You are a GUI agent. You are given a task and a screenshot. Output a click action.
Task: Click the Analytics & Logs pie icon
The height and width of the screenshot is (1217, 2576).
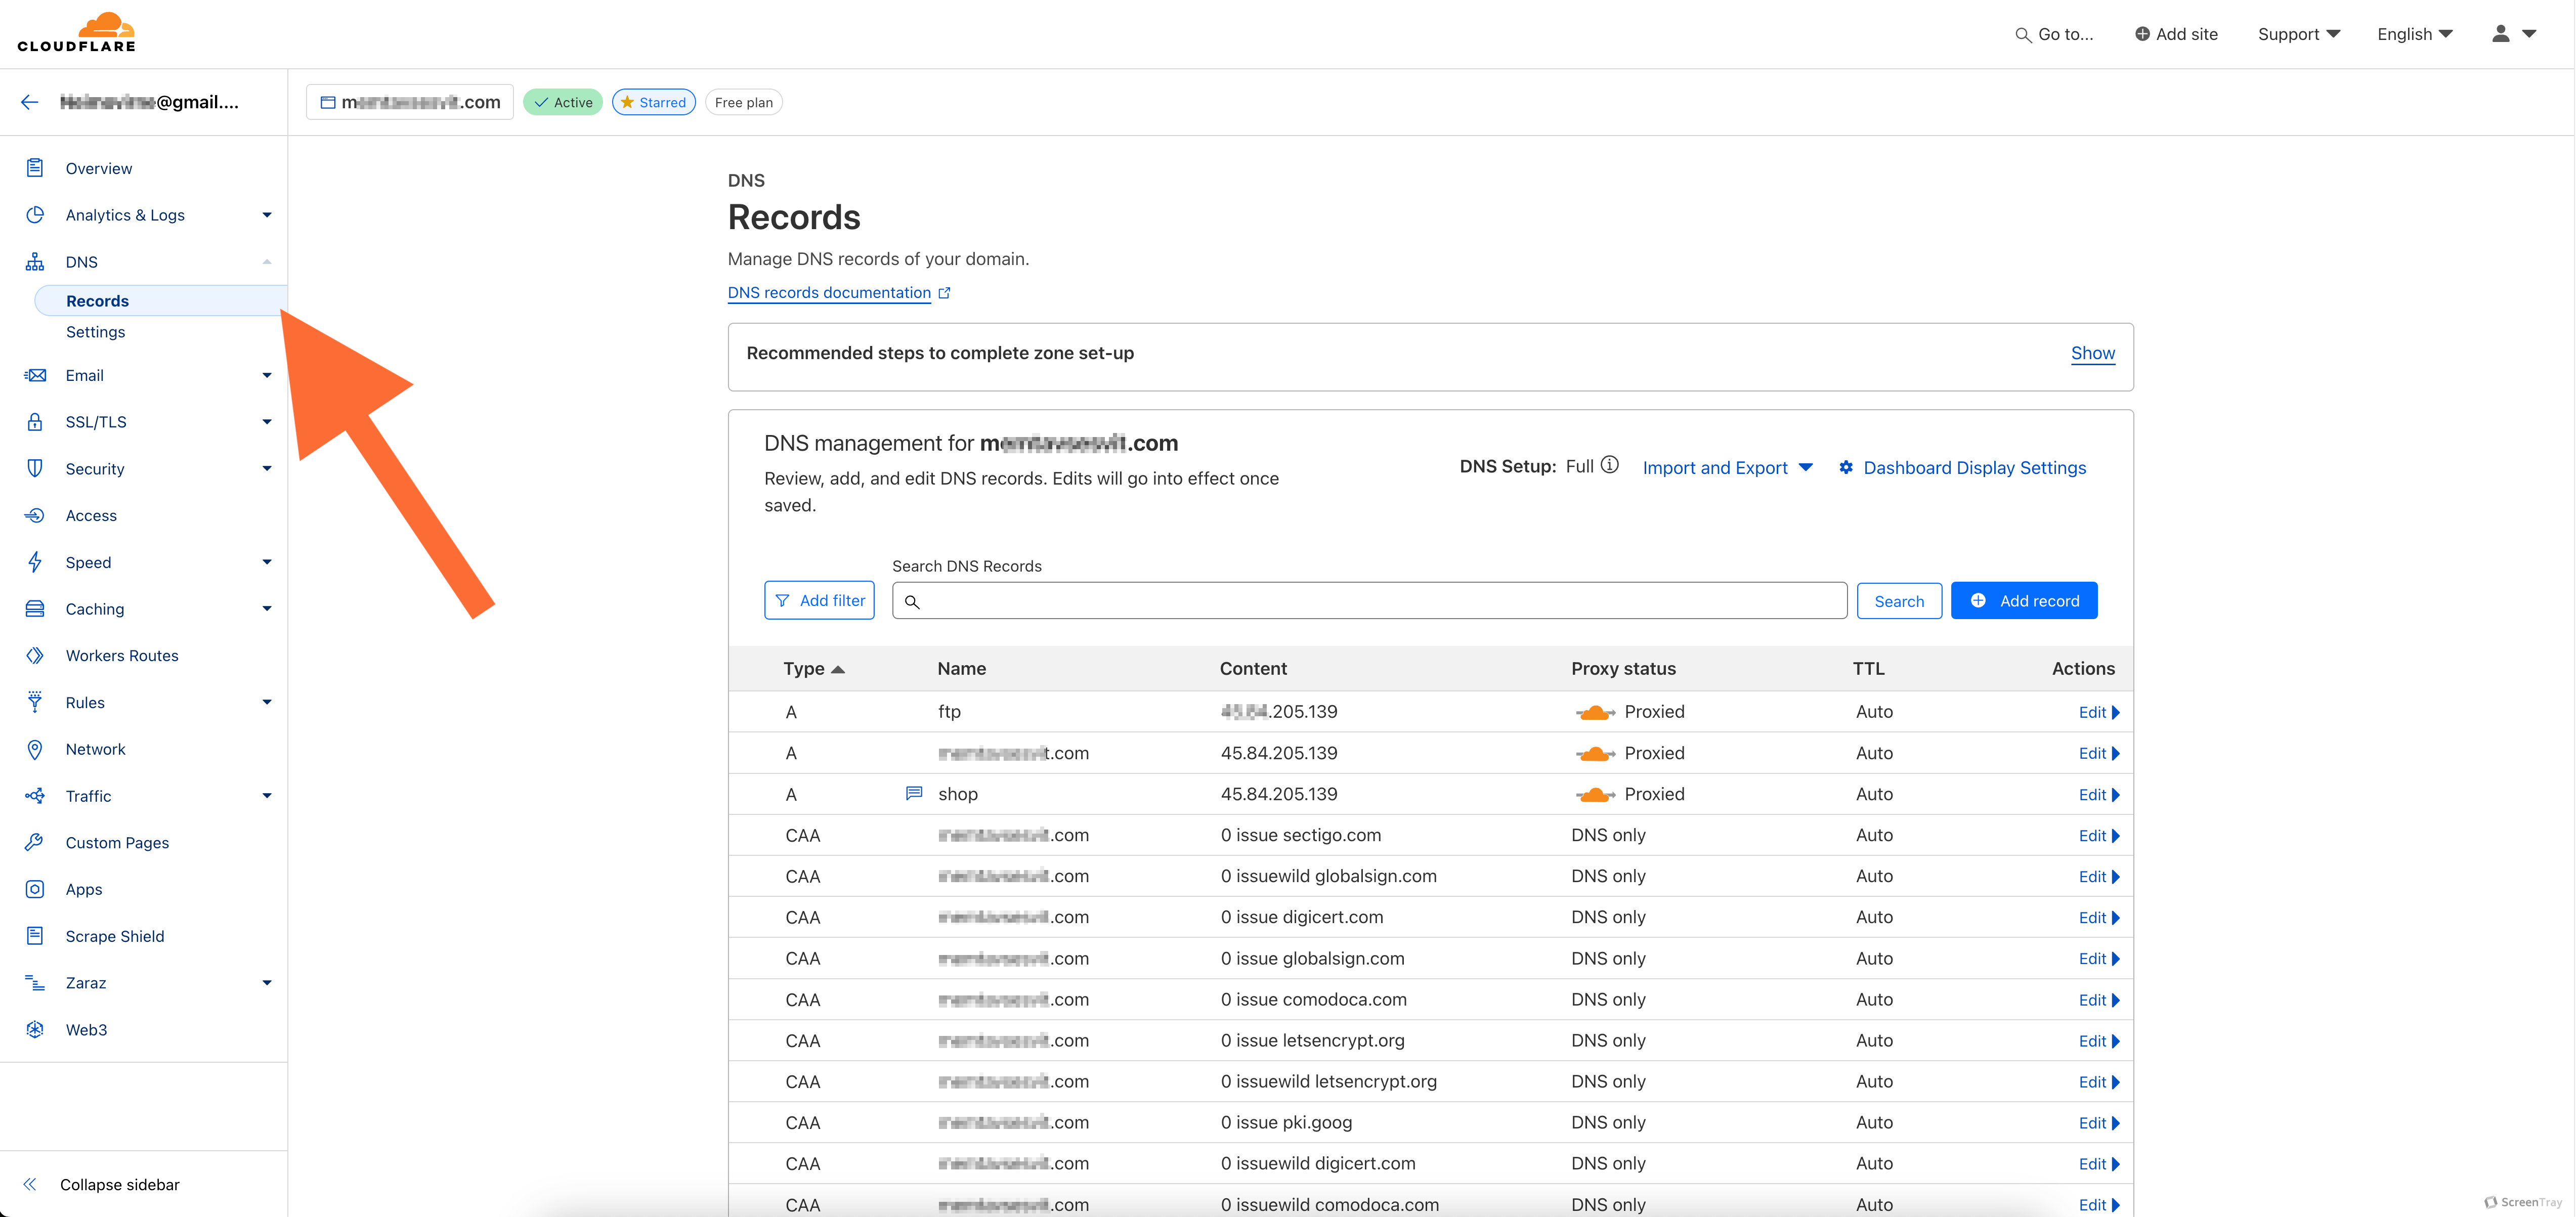click(x=35, y=215)
